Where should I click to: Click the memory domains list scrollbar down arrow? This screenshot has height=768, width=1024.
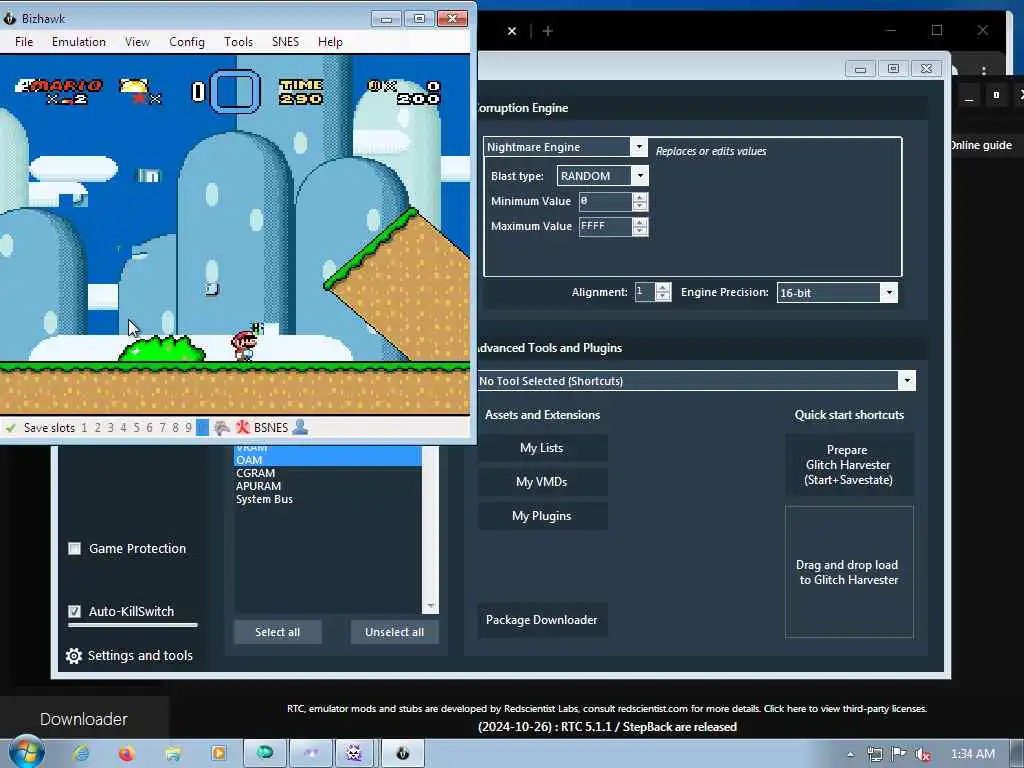tap(430, 607)
